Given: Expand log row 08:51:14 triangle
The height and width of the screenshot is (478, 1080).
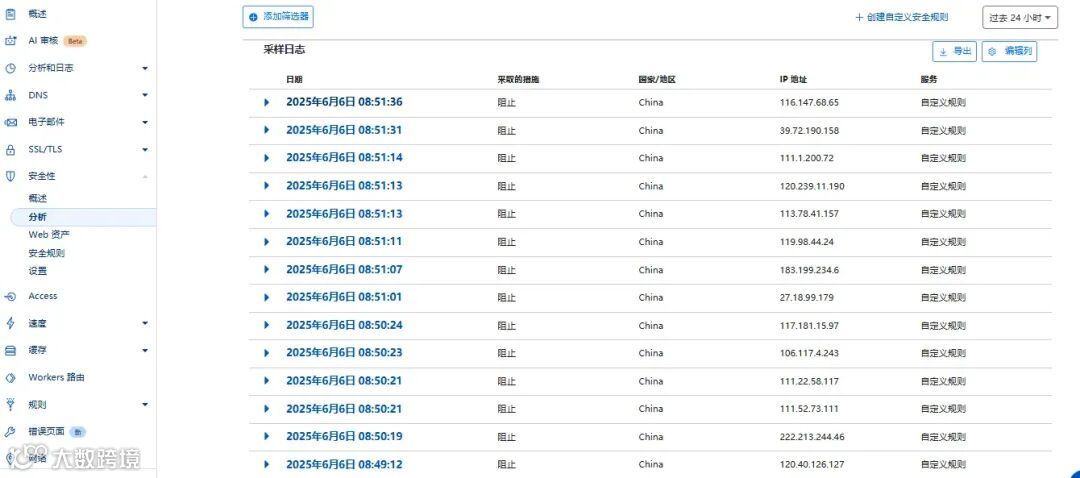Looking at the screenshot, I should pyautogui.click(x=267, y=158).
